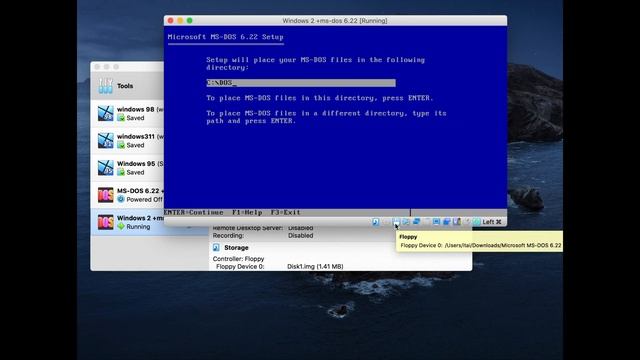Open the Tools entry in VirtualBox Manager

[x=127, y=86]
